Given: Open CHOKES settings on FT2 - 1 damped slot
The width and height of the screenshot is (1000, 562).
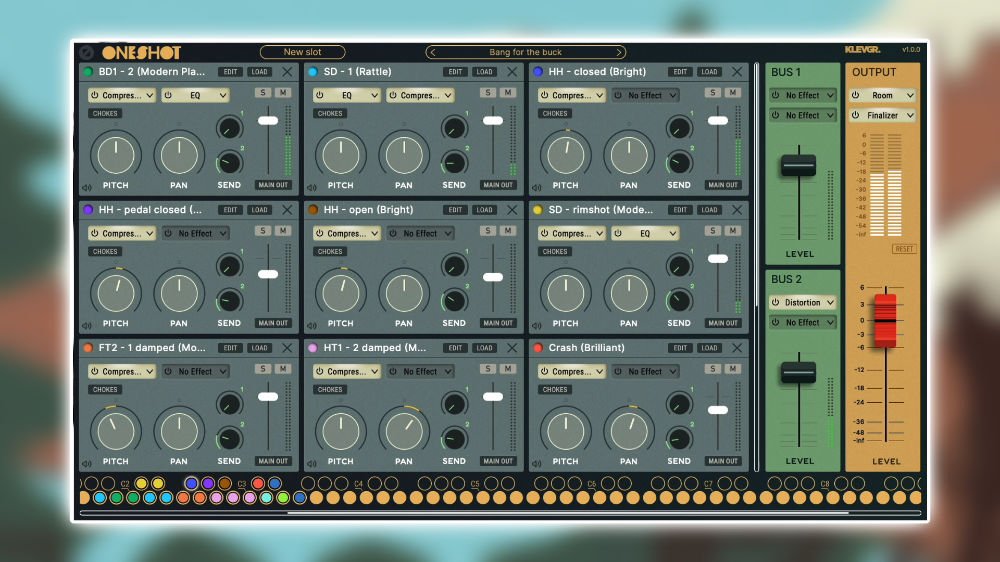Looking at the screenshot, I should pos(105,389).
